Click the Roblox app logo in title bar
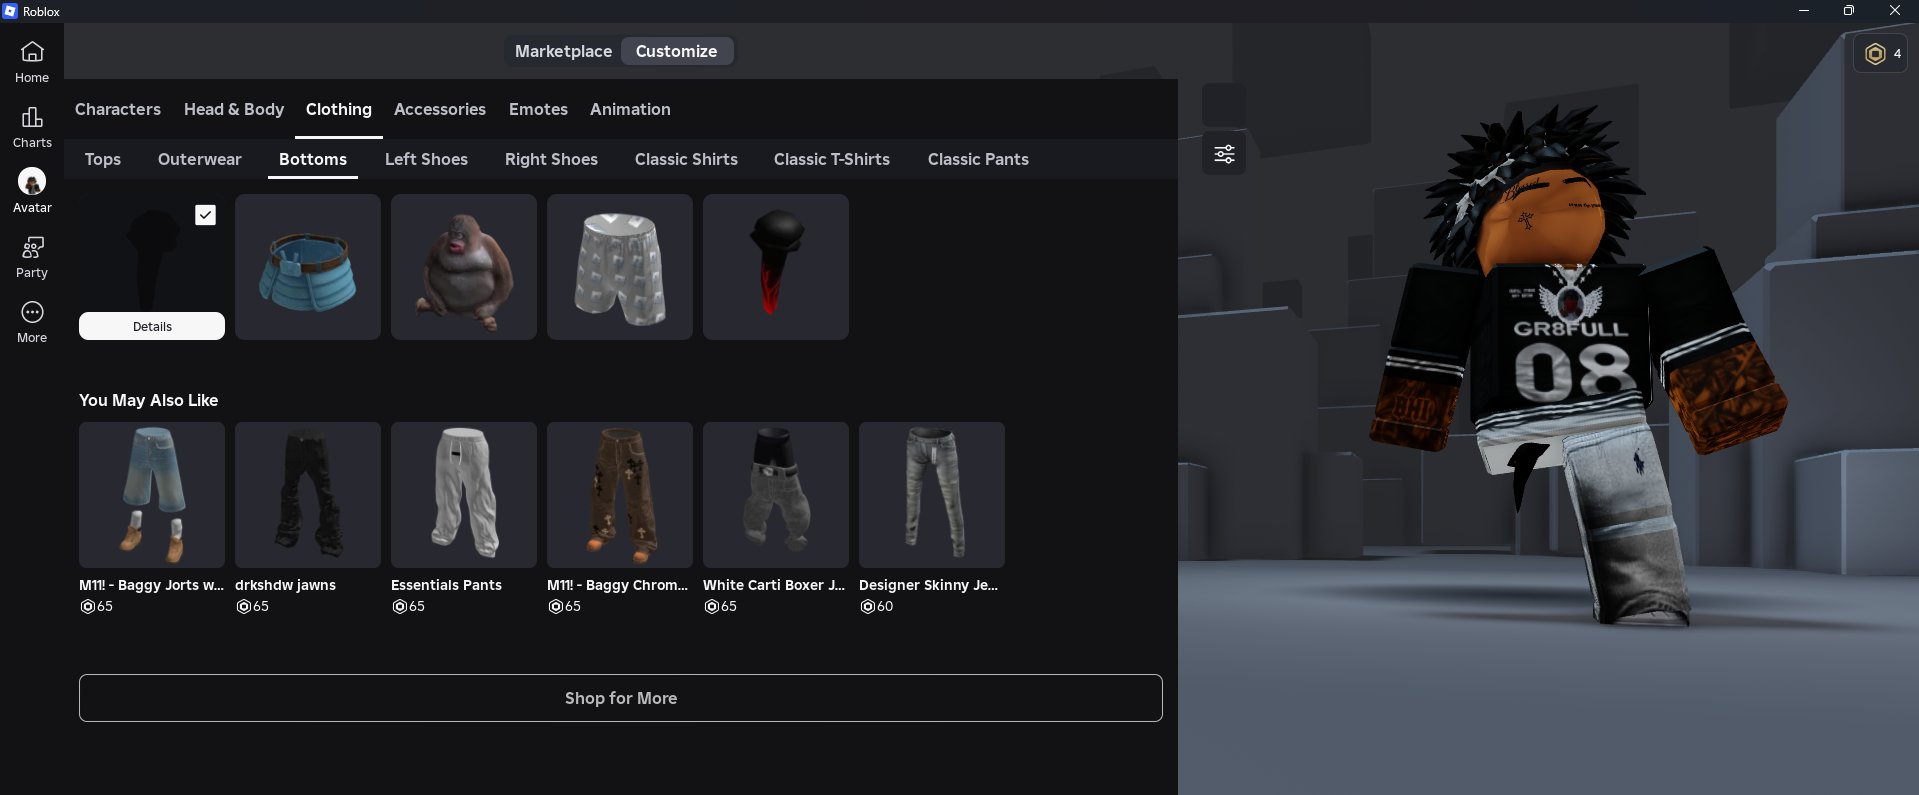The image size is (1919, 795). coord(10,11)
